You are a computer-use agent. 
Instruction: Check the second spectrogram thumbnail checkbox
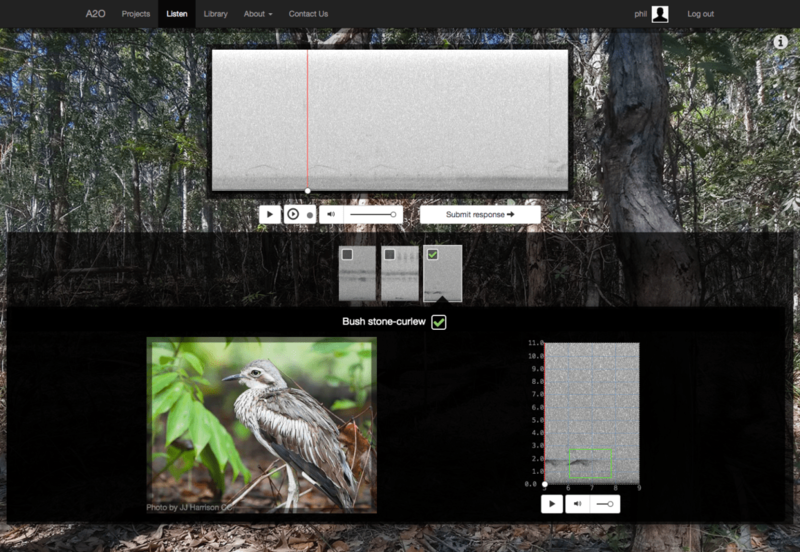click(389, 255)
